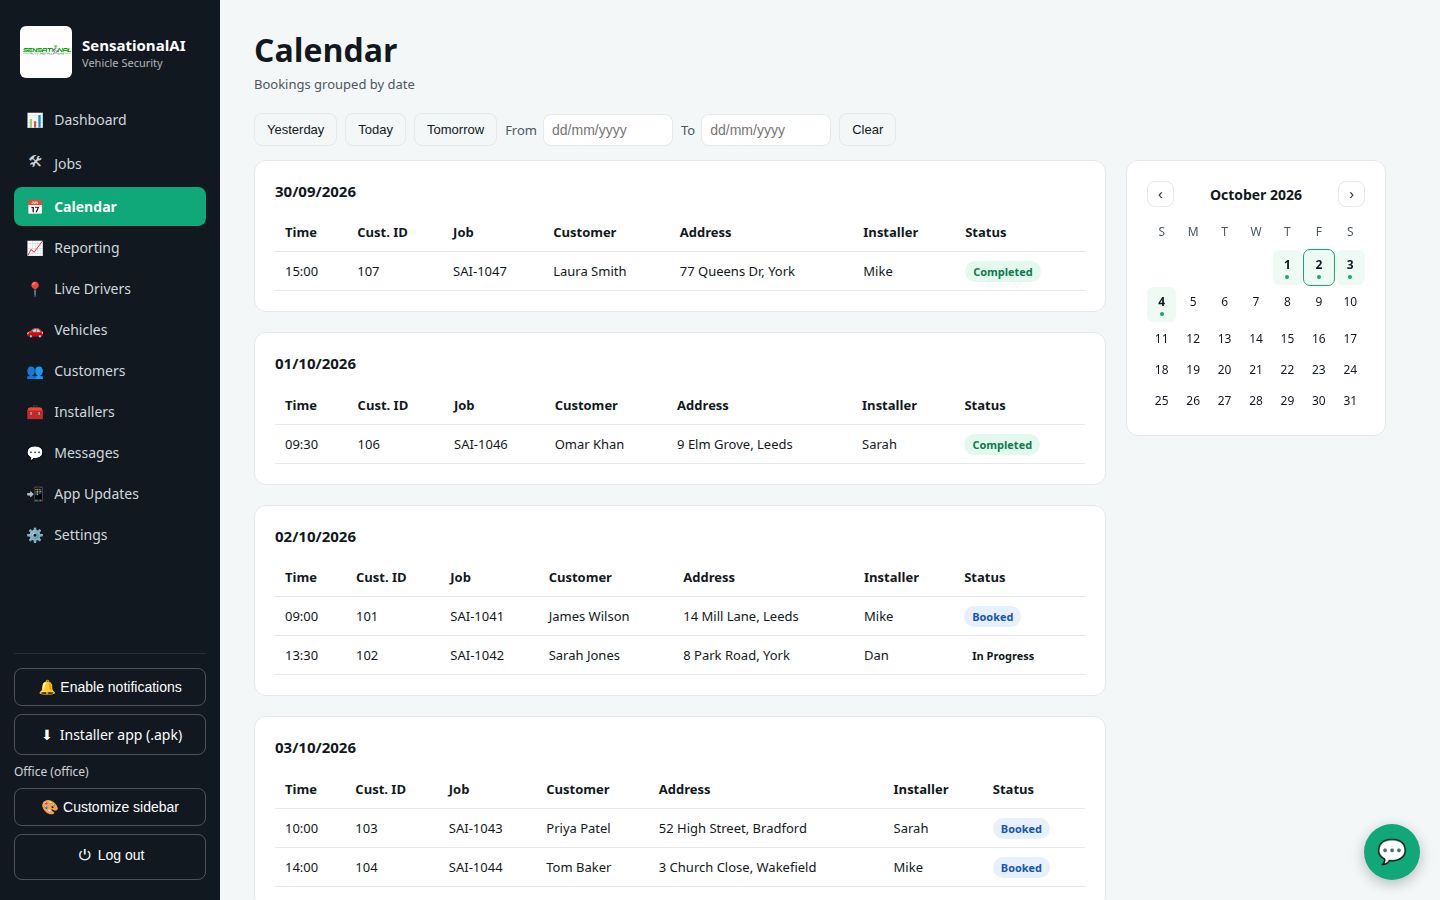
Task: Click the Customers people icon
Action: click(35, 371)
